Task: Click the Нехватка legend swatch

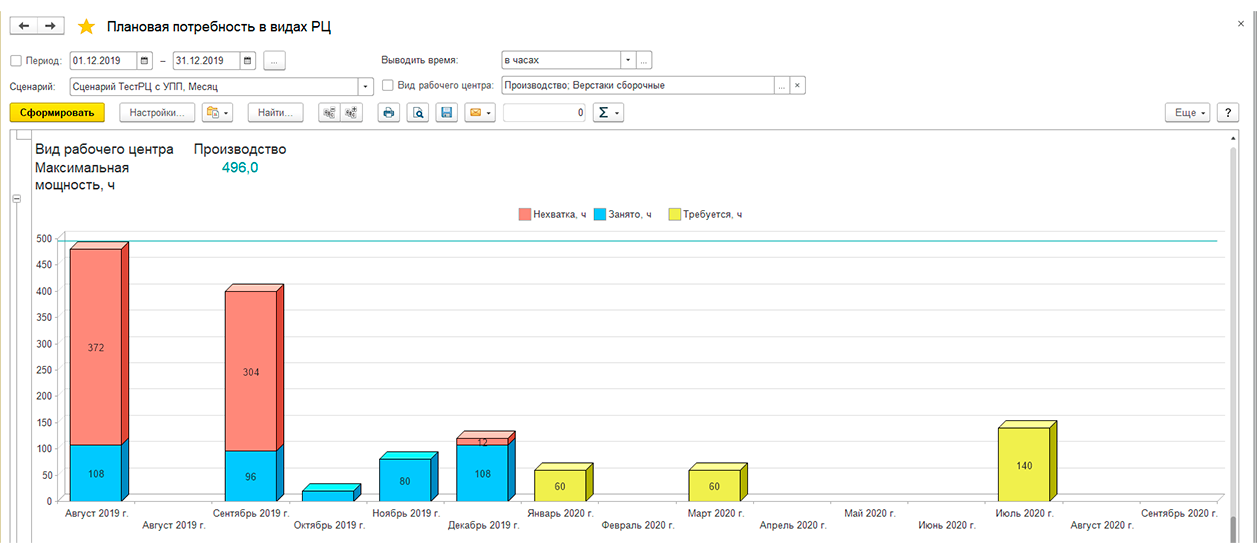Action: [524, 215]
